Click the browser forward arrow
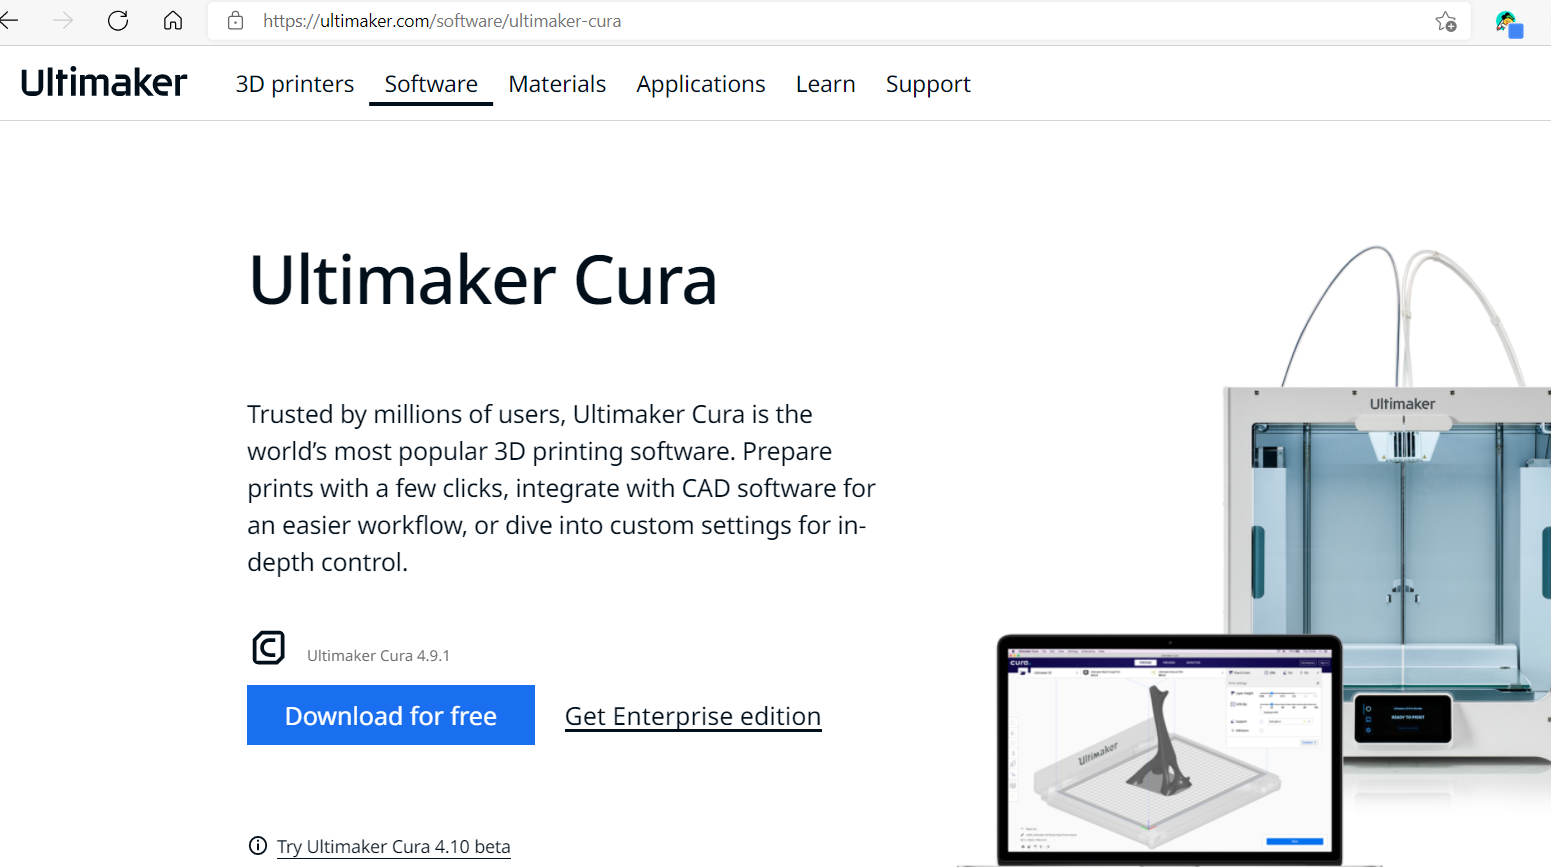 [63, 20]
